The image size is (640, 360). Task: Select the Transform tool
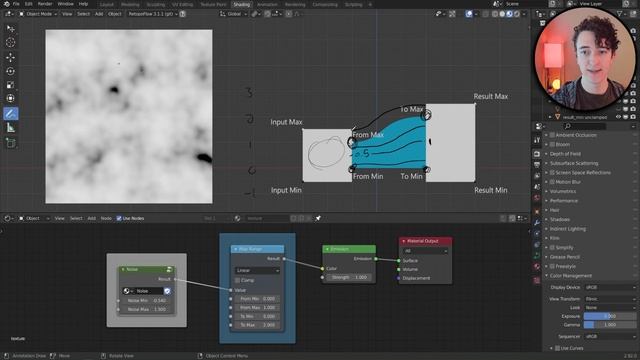11,98
